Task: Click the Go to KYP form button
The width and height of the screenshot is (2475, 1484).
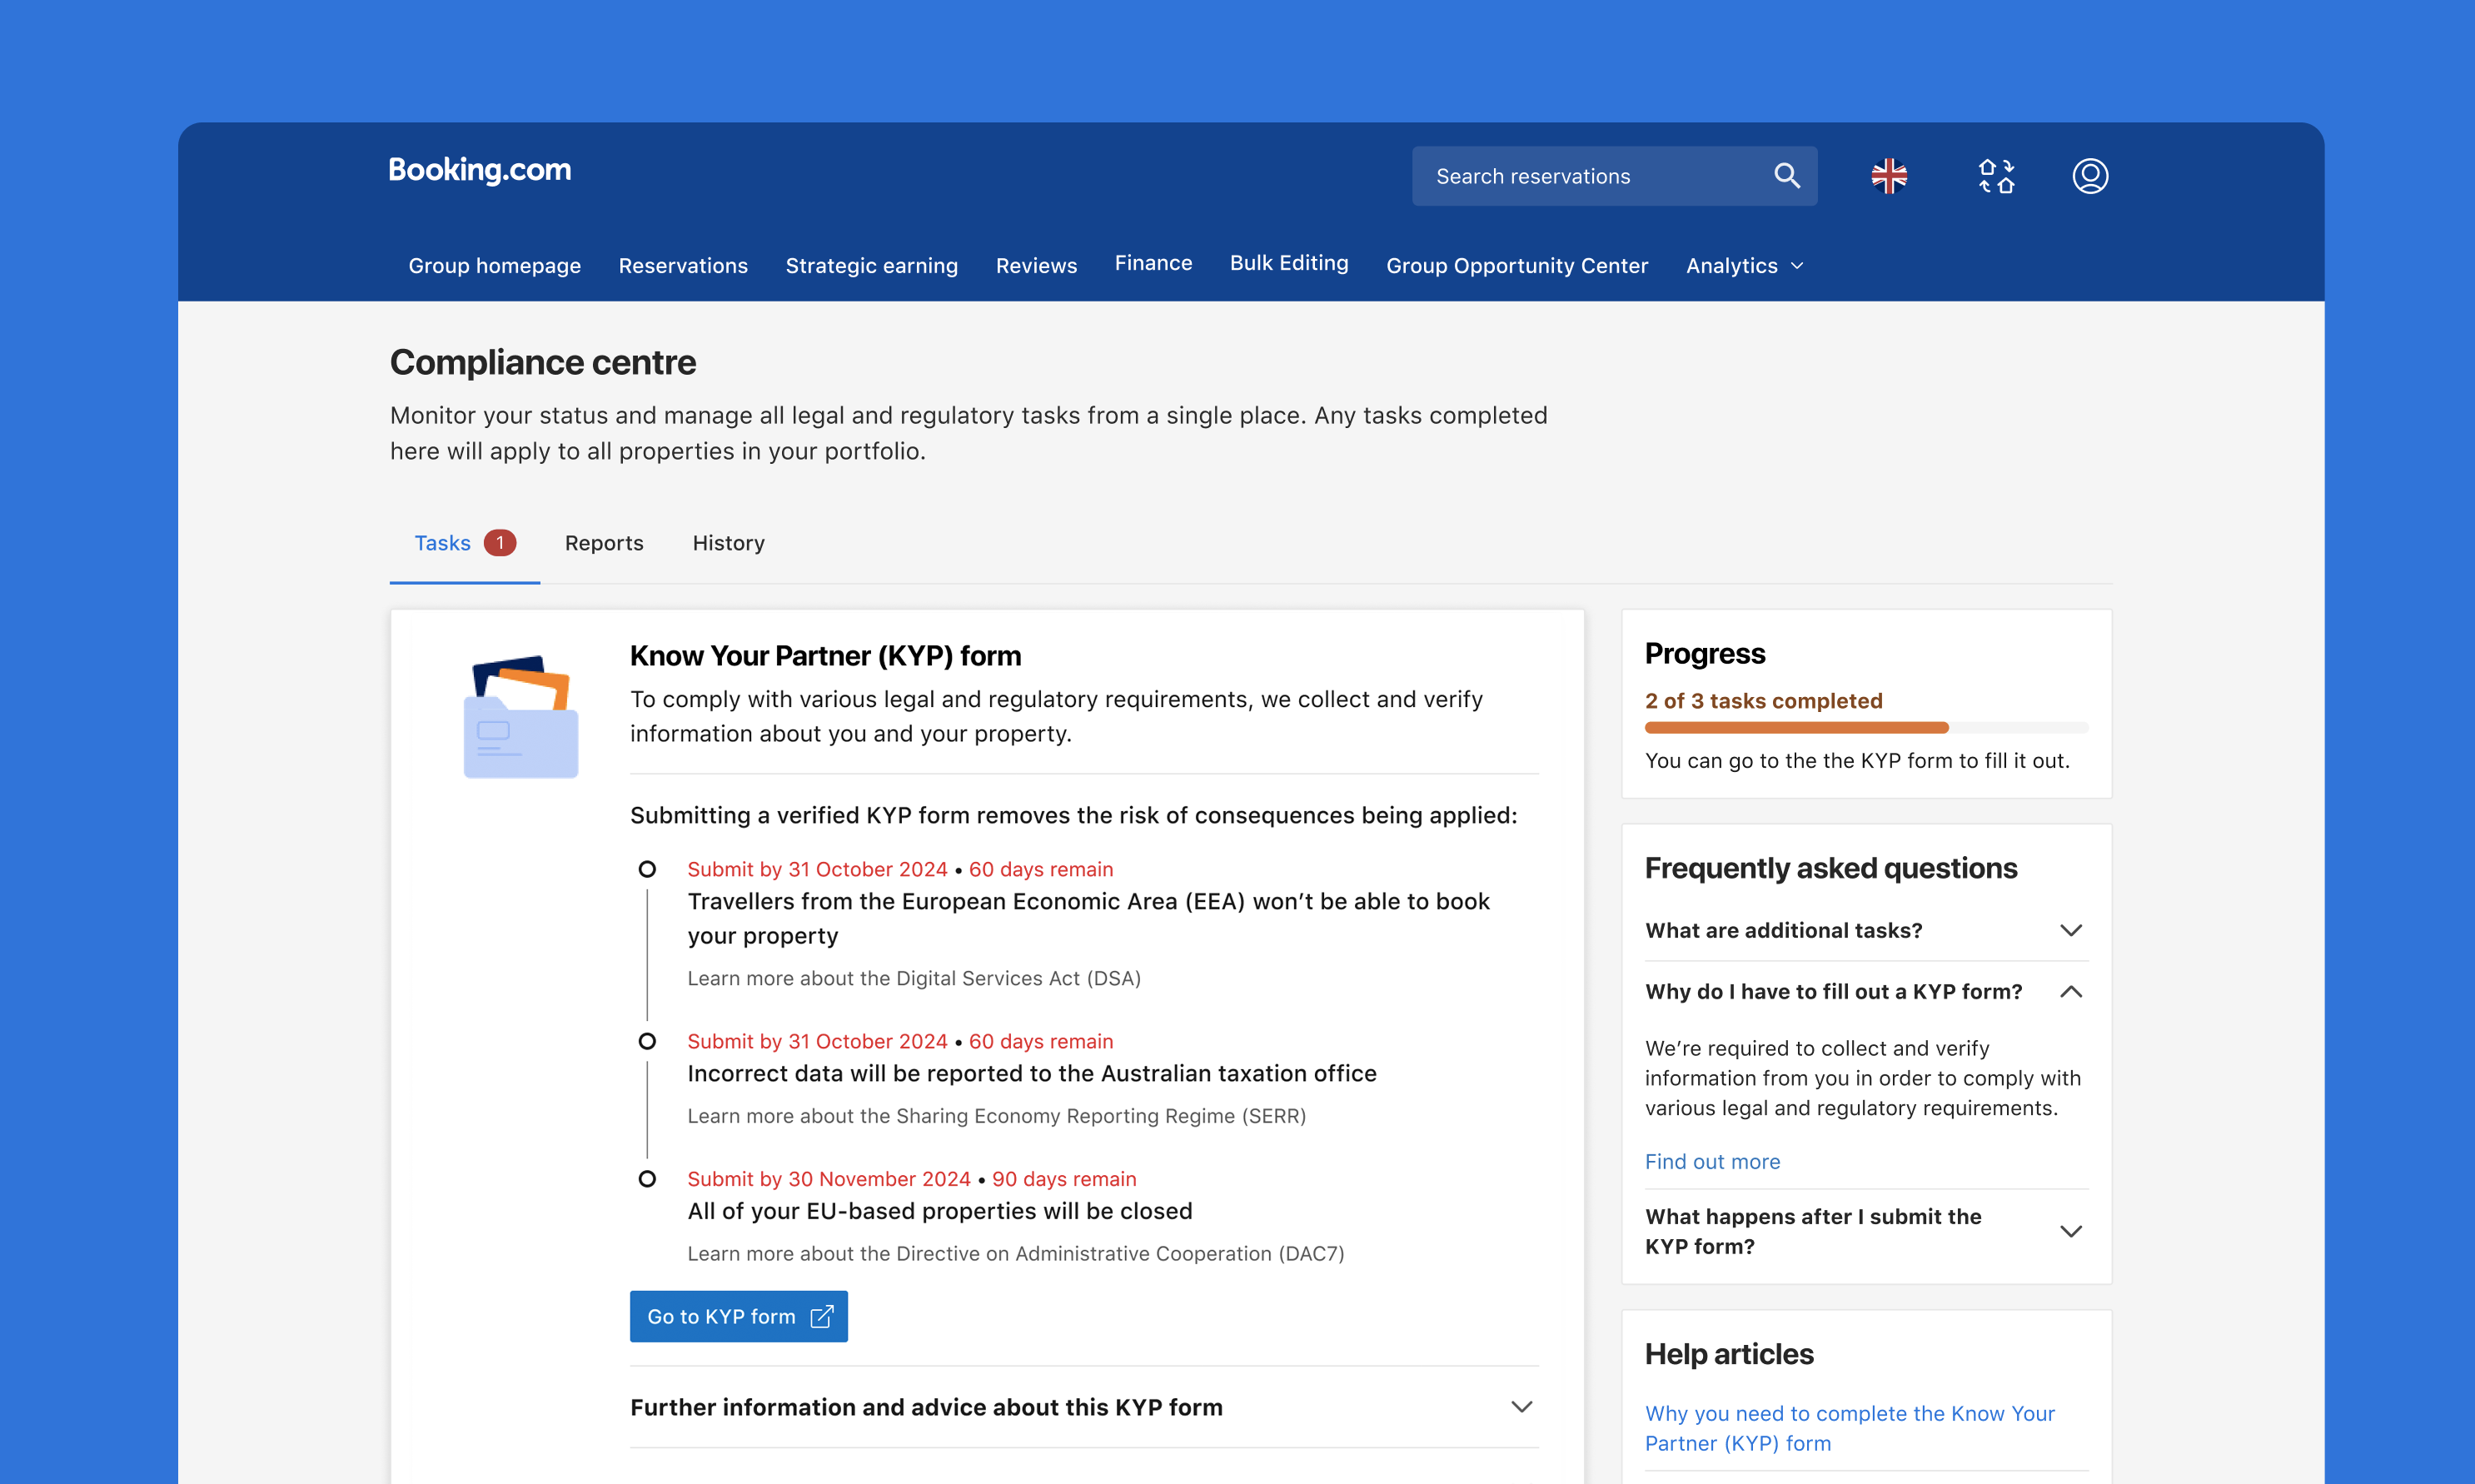Action: (x=738, y=1316)
